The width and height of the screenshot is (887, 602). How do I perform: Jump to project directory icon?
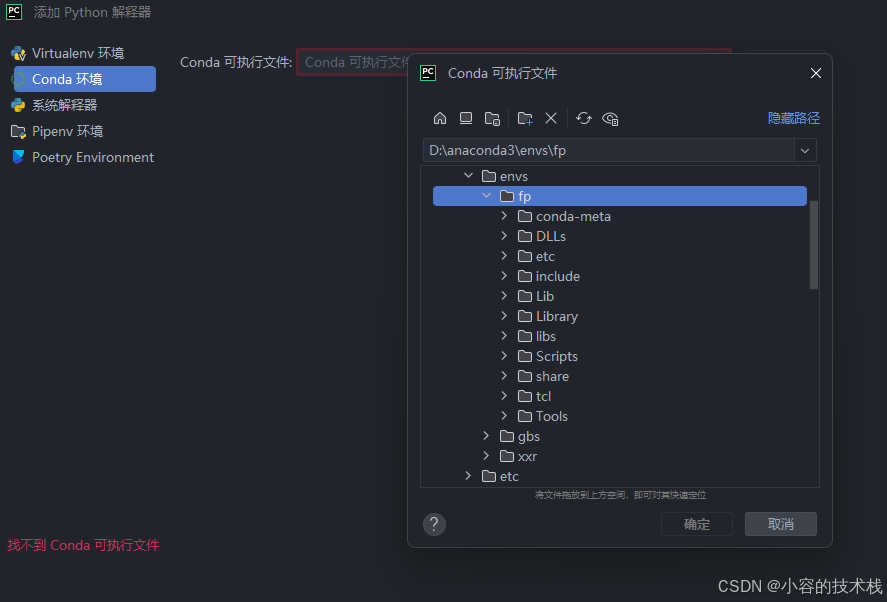[492, 118]
